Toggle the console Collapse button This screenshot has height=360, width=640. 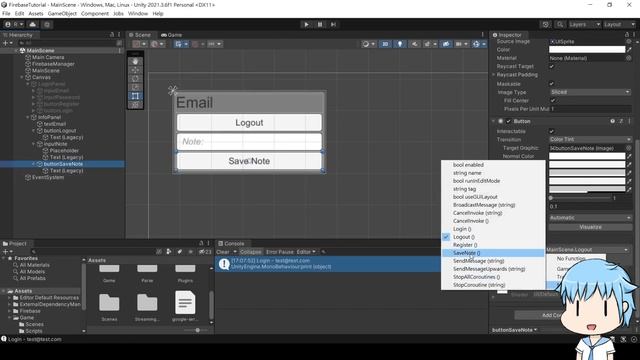tap(250, 252)
